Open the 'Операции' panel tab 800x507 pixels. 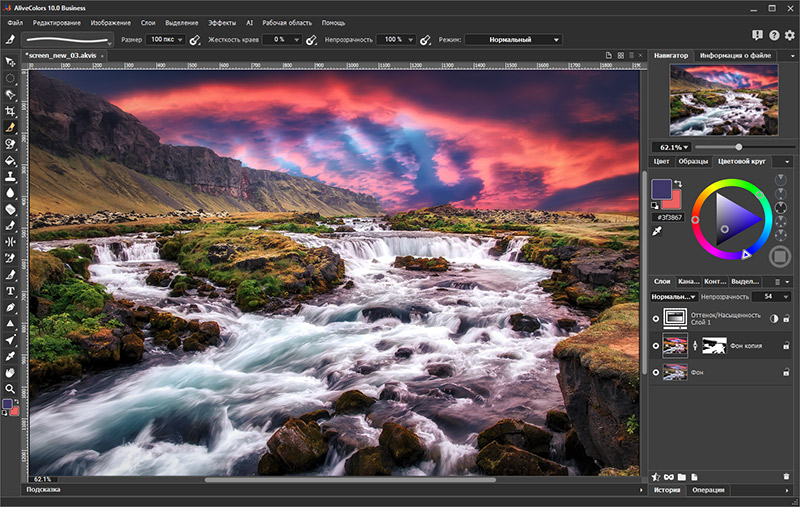pos(708,490)
